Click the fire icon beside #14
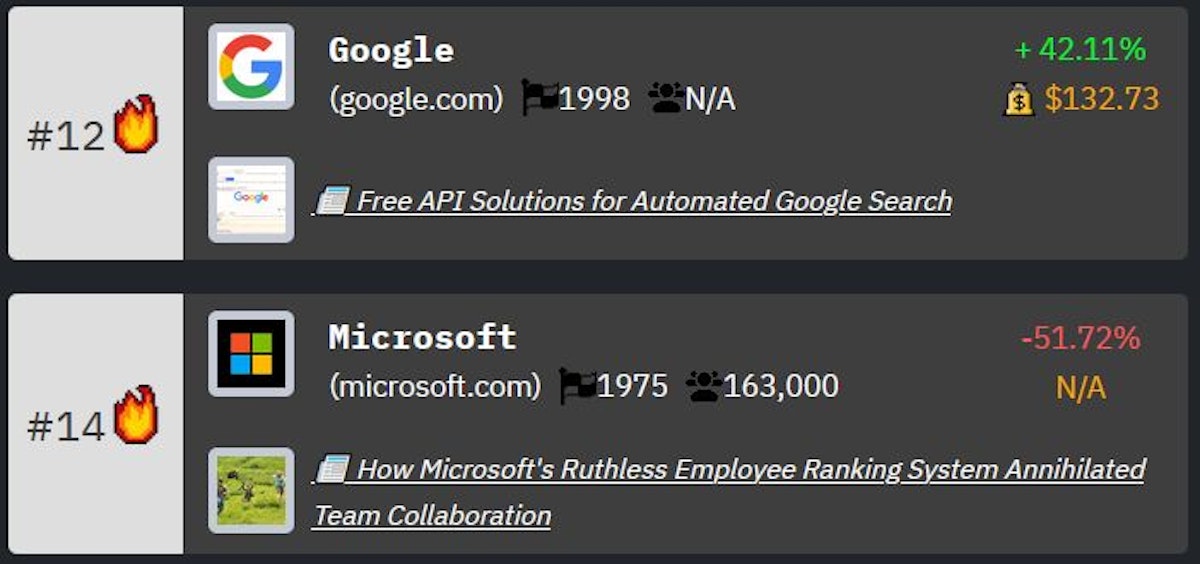The height and width of the screenshot is (564, 1200). [135, 415]
